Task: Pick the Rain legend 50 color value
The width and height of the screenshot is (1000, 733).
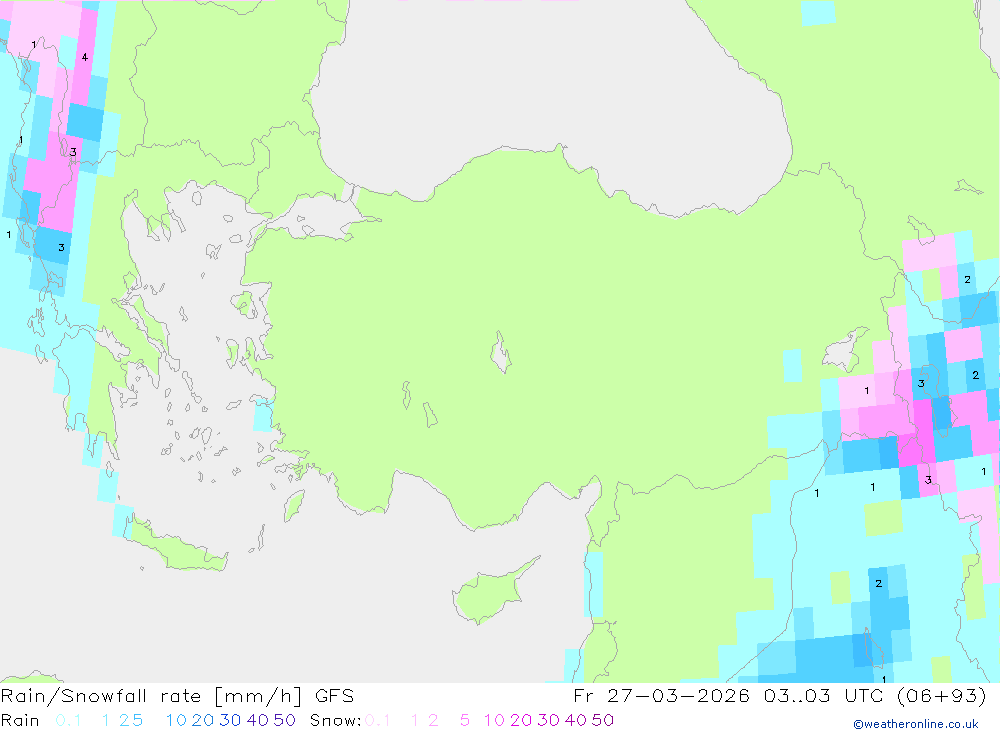Action: (x=284, y=720)
